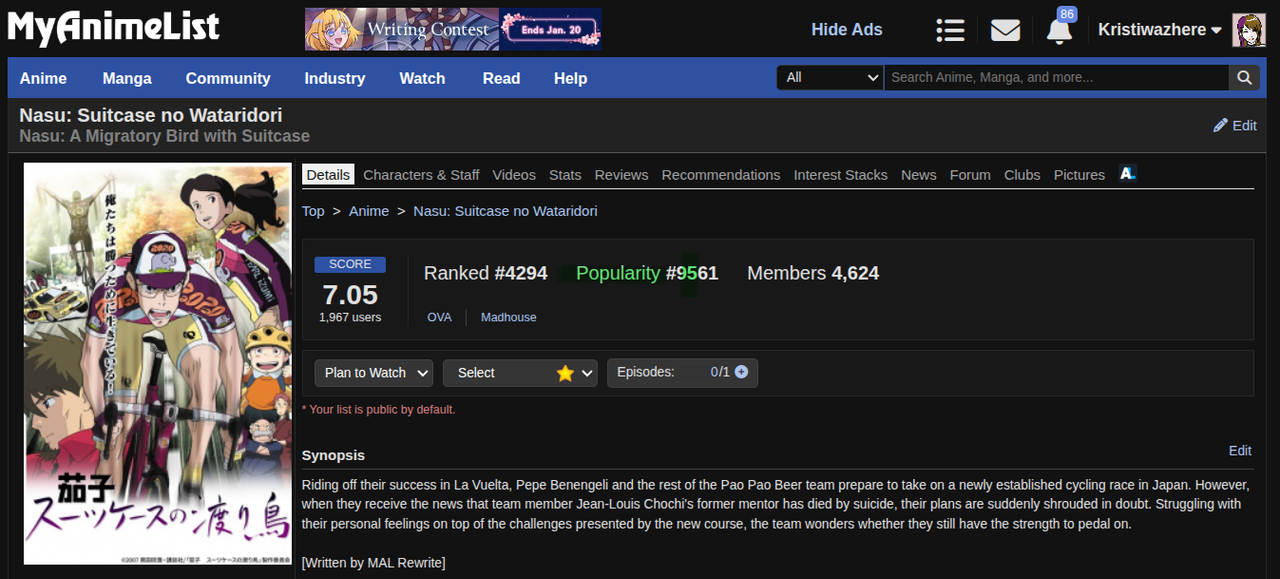Switch to the Interest Stacks tab
Image resolution: width=1280 pixels, height=579 pixels.
tap(841, 174)
